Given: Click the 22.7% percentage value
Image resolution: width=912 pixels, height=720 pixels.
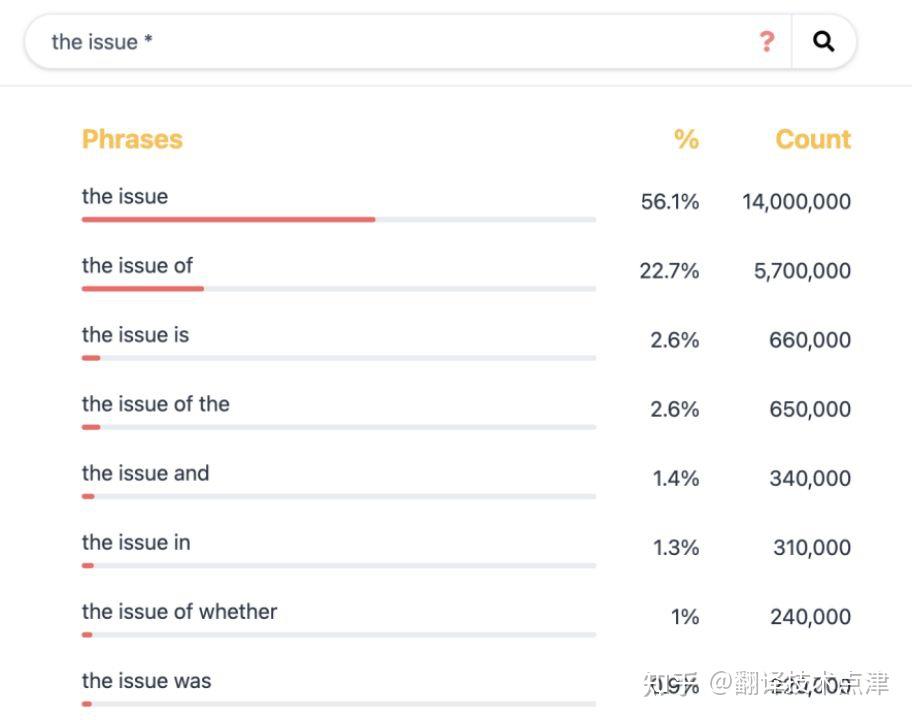Looking at the screenshot, I should coord(669,271).
